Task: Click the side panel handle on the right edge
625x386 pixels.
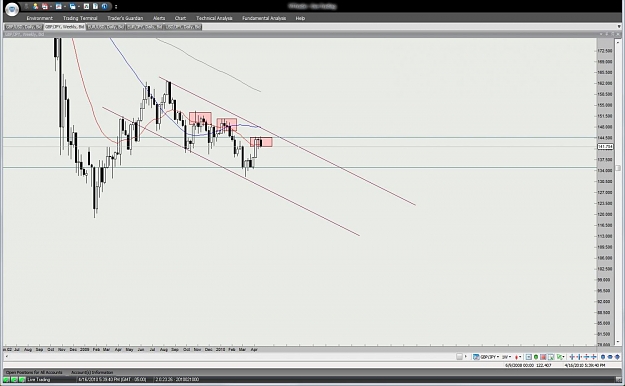Action: (x=618, y=168)
